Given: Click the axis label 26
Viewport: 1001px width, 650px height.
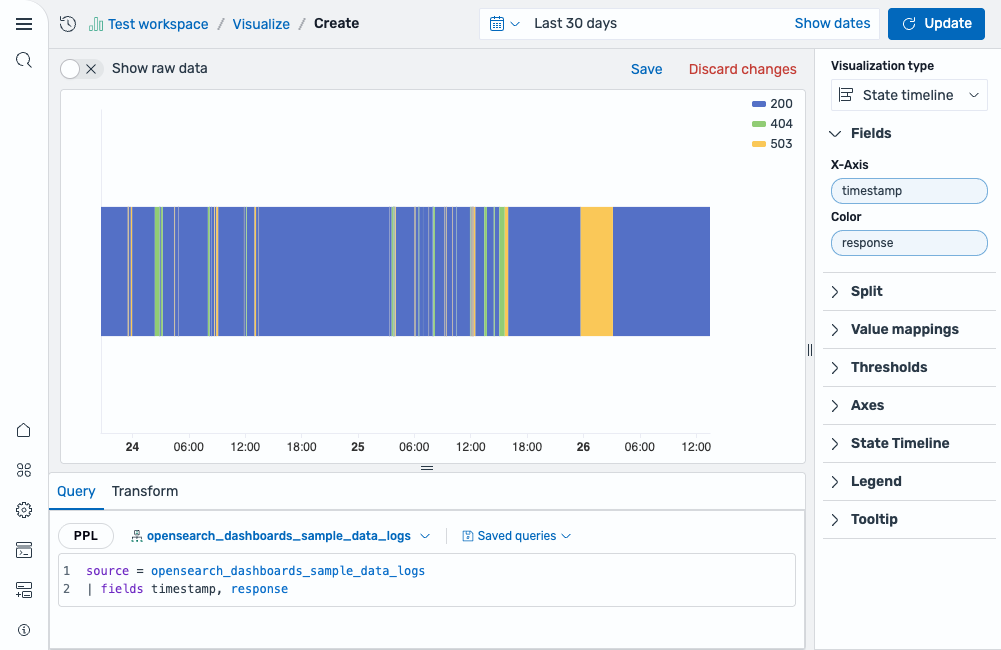Looking at the screenshot, I should pos(583,447).
